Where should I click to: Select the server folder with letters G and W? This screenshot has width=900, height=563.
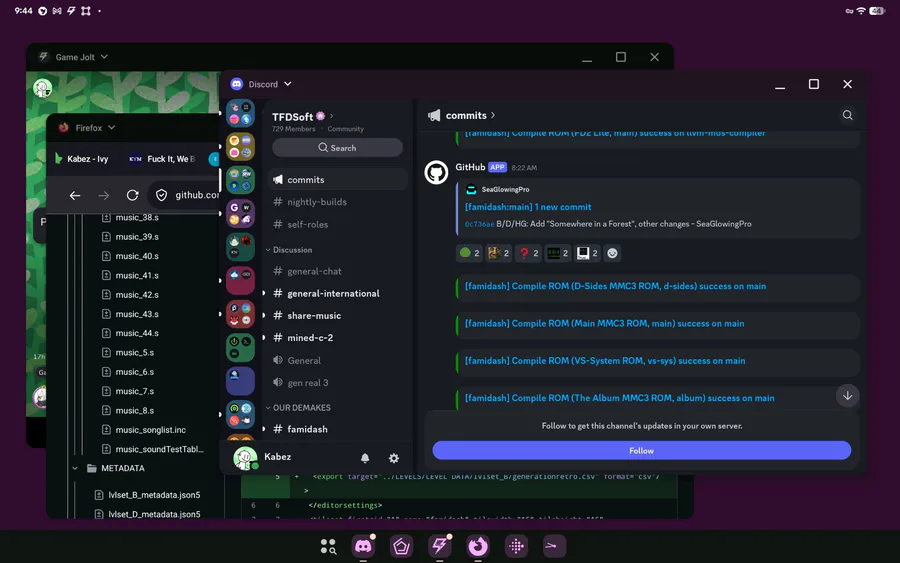[x=240, y=213]
